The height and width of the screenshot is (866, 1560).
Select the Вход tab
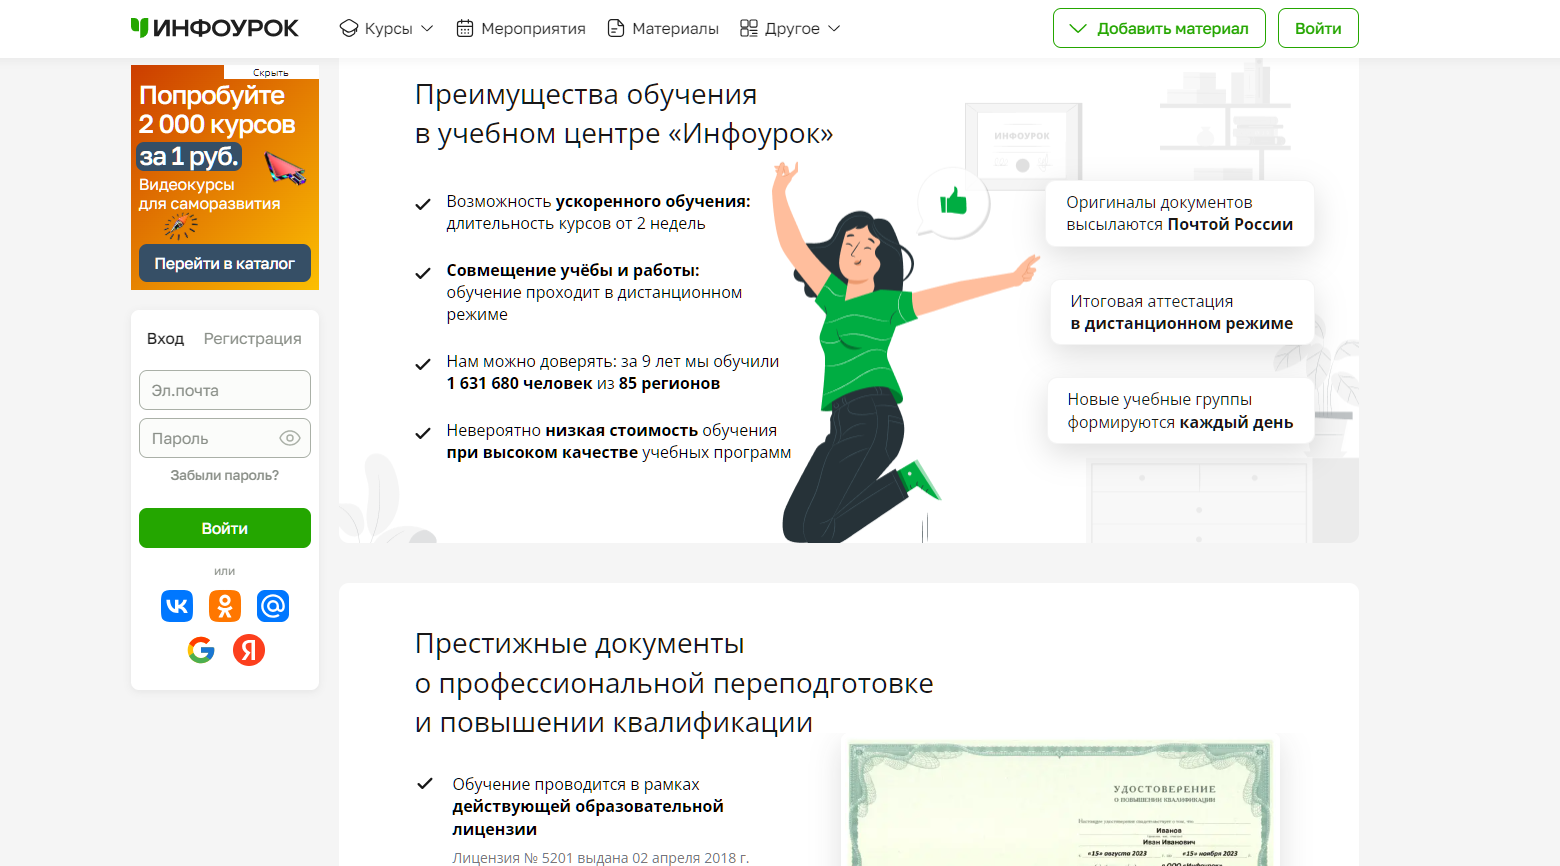pos(165,339)
